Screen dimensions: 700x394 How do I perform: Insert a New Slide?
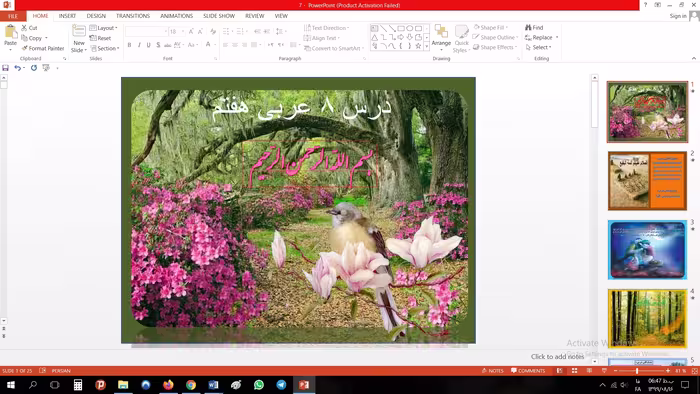point(79,39)
